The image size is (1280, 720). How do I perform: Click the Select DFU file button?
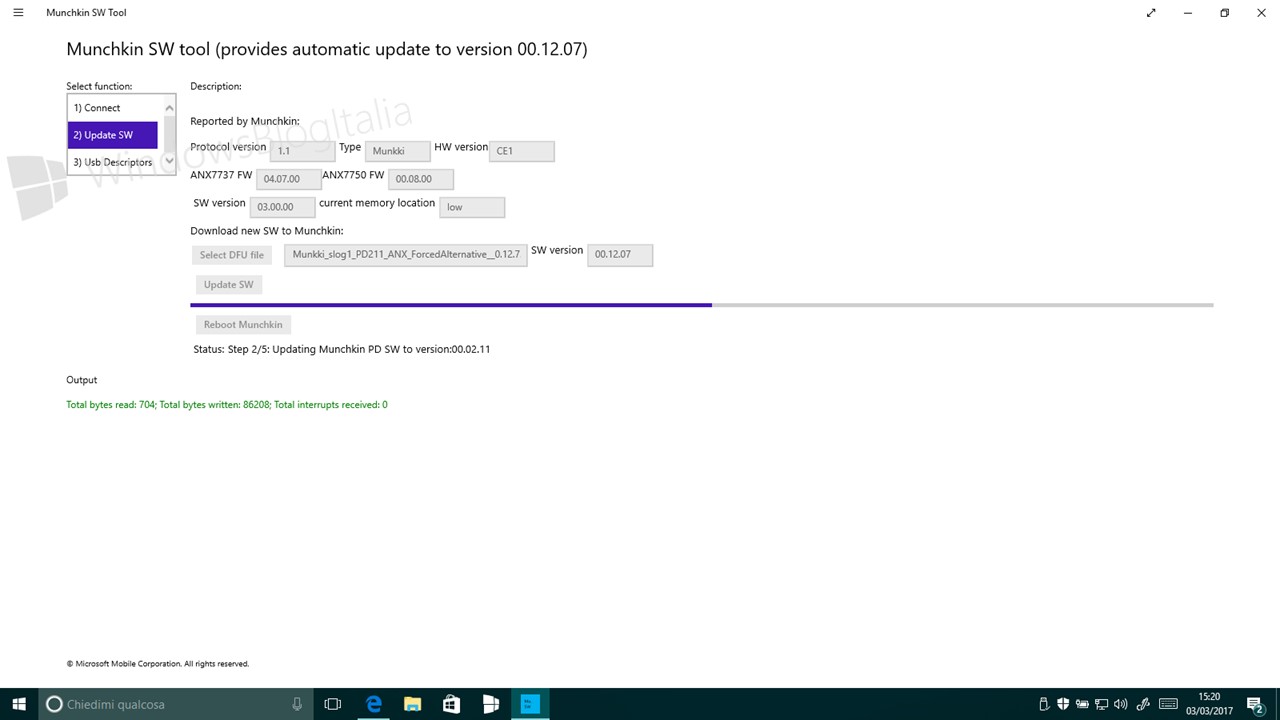(232, 255)
